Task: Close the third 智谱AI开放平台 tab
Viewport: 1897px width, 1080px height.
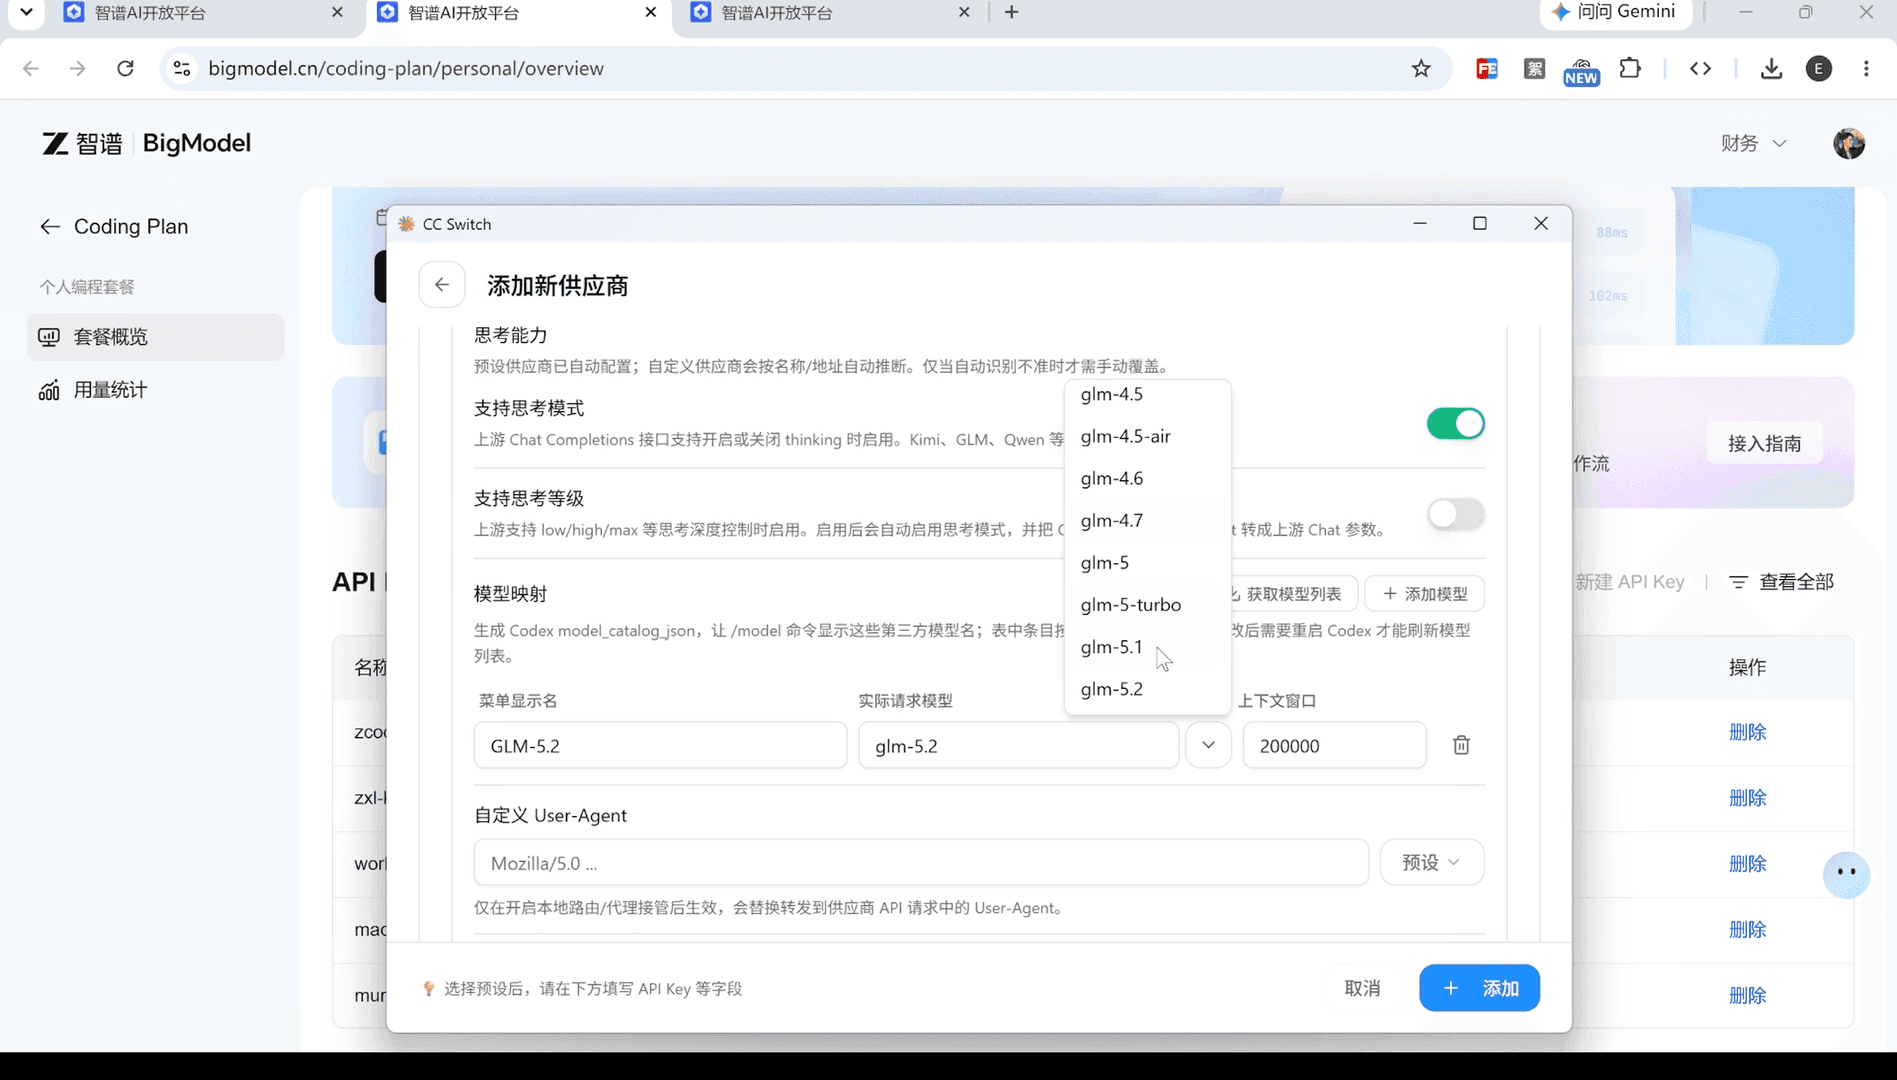Action: pyautogui.click(x=963, y=12)
